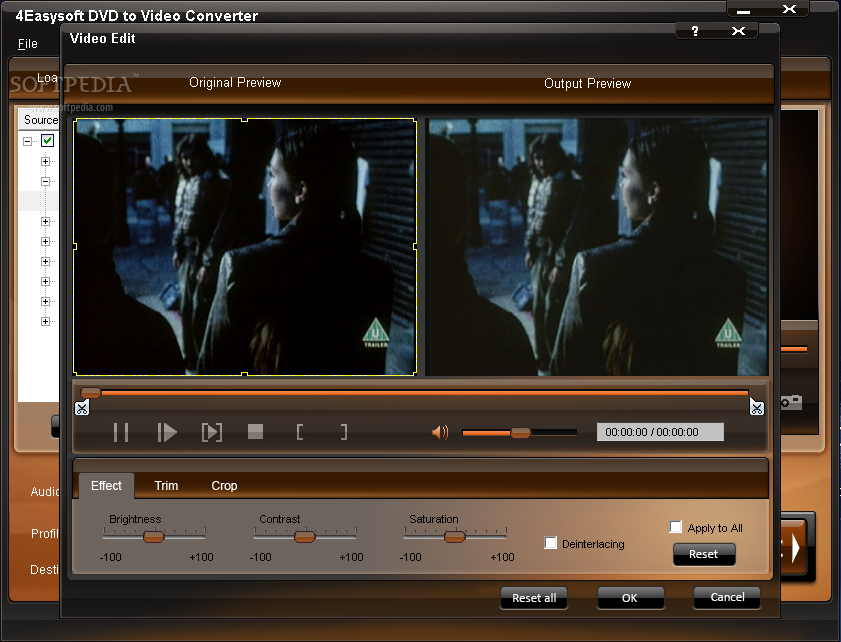Viewport: 841px width, 642px height.
Task: Stop the video playback
Action: coord(255,432)
